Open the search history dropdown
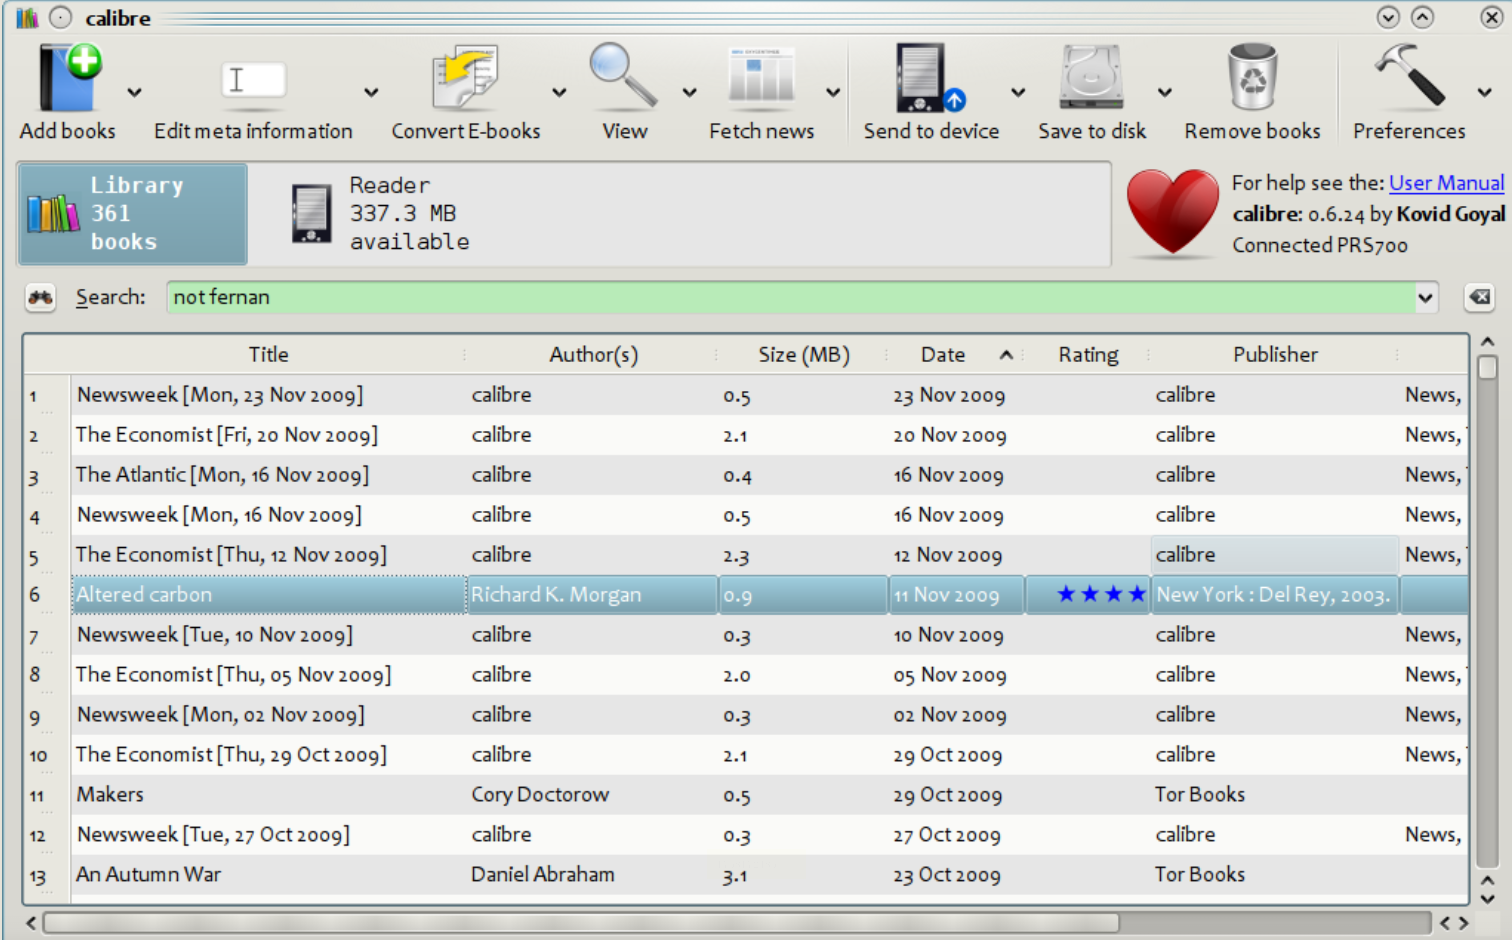 coord(1425,297)
